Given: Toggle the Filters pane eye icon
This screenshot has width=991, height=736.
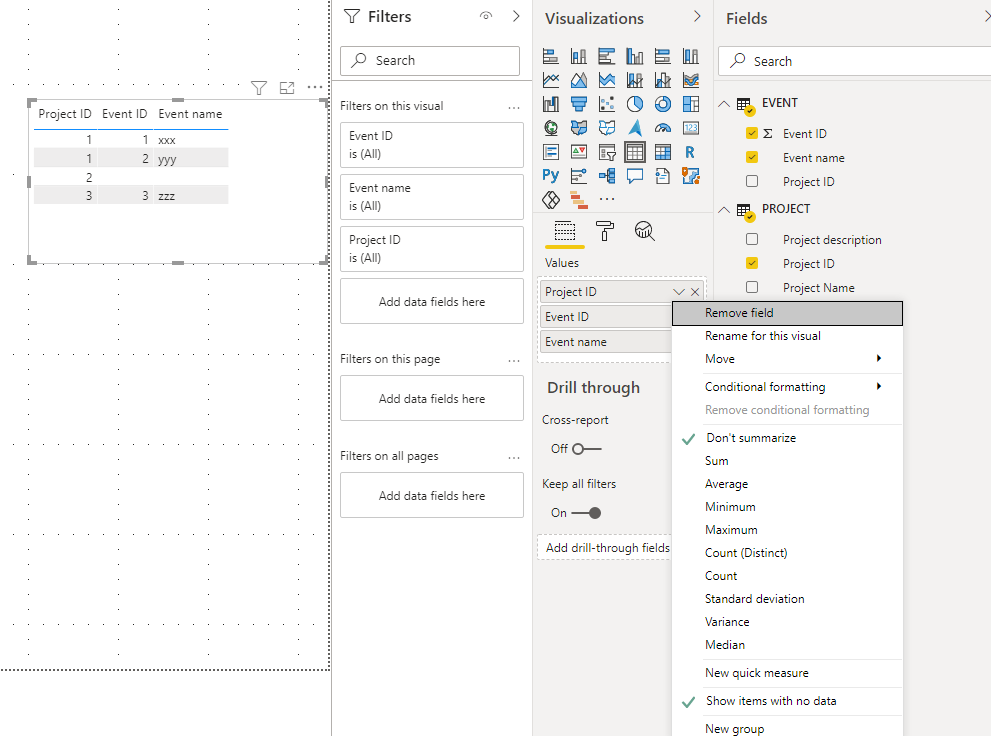Looking at the screenshot, I should pyautogui.click(x=485, y=16).
